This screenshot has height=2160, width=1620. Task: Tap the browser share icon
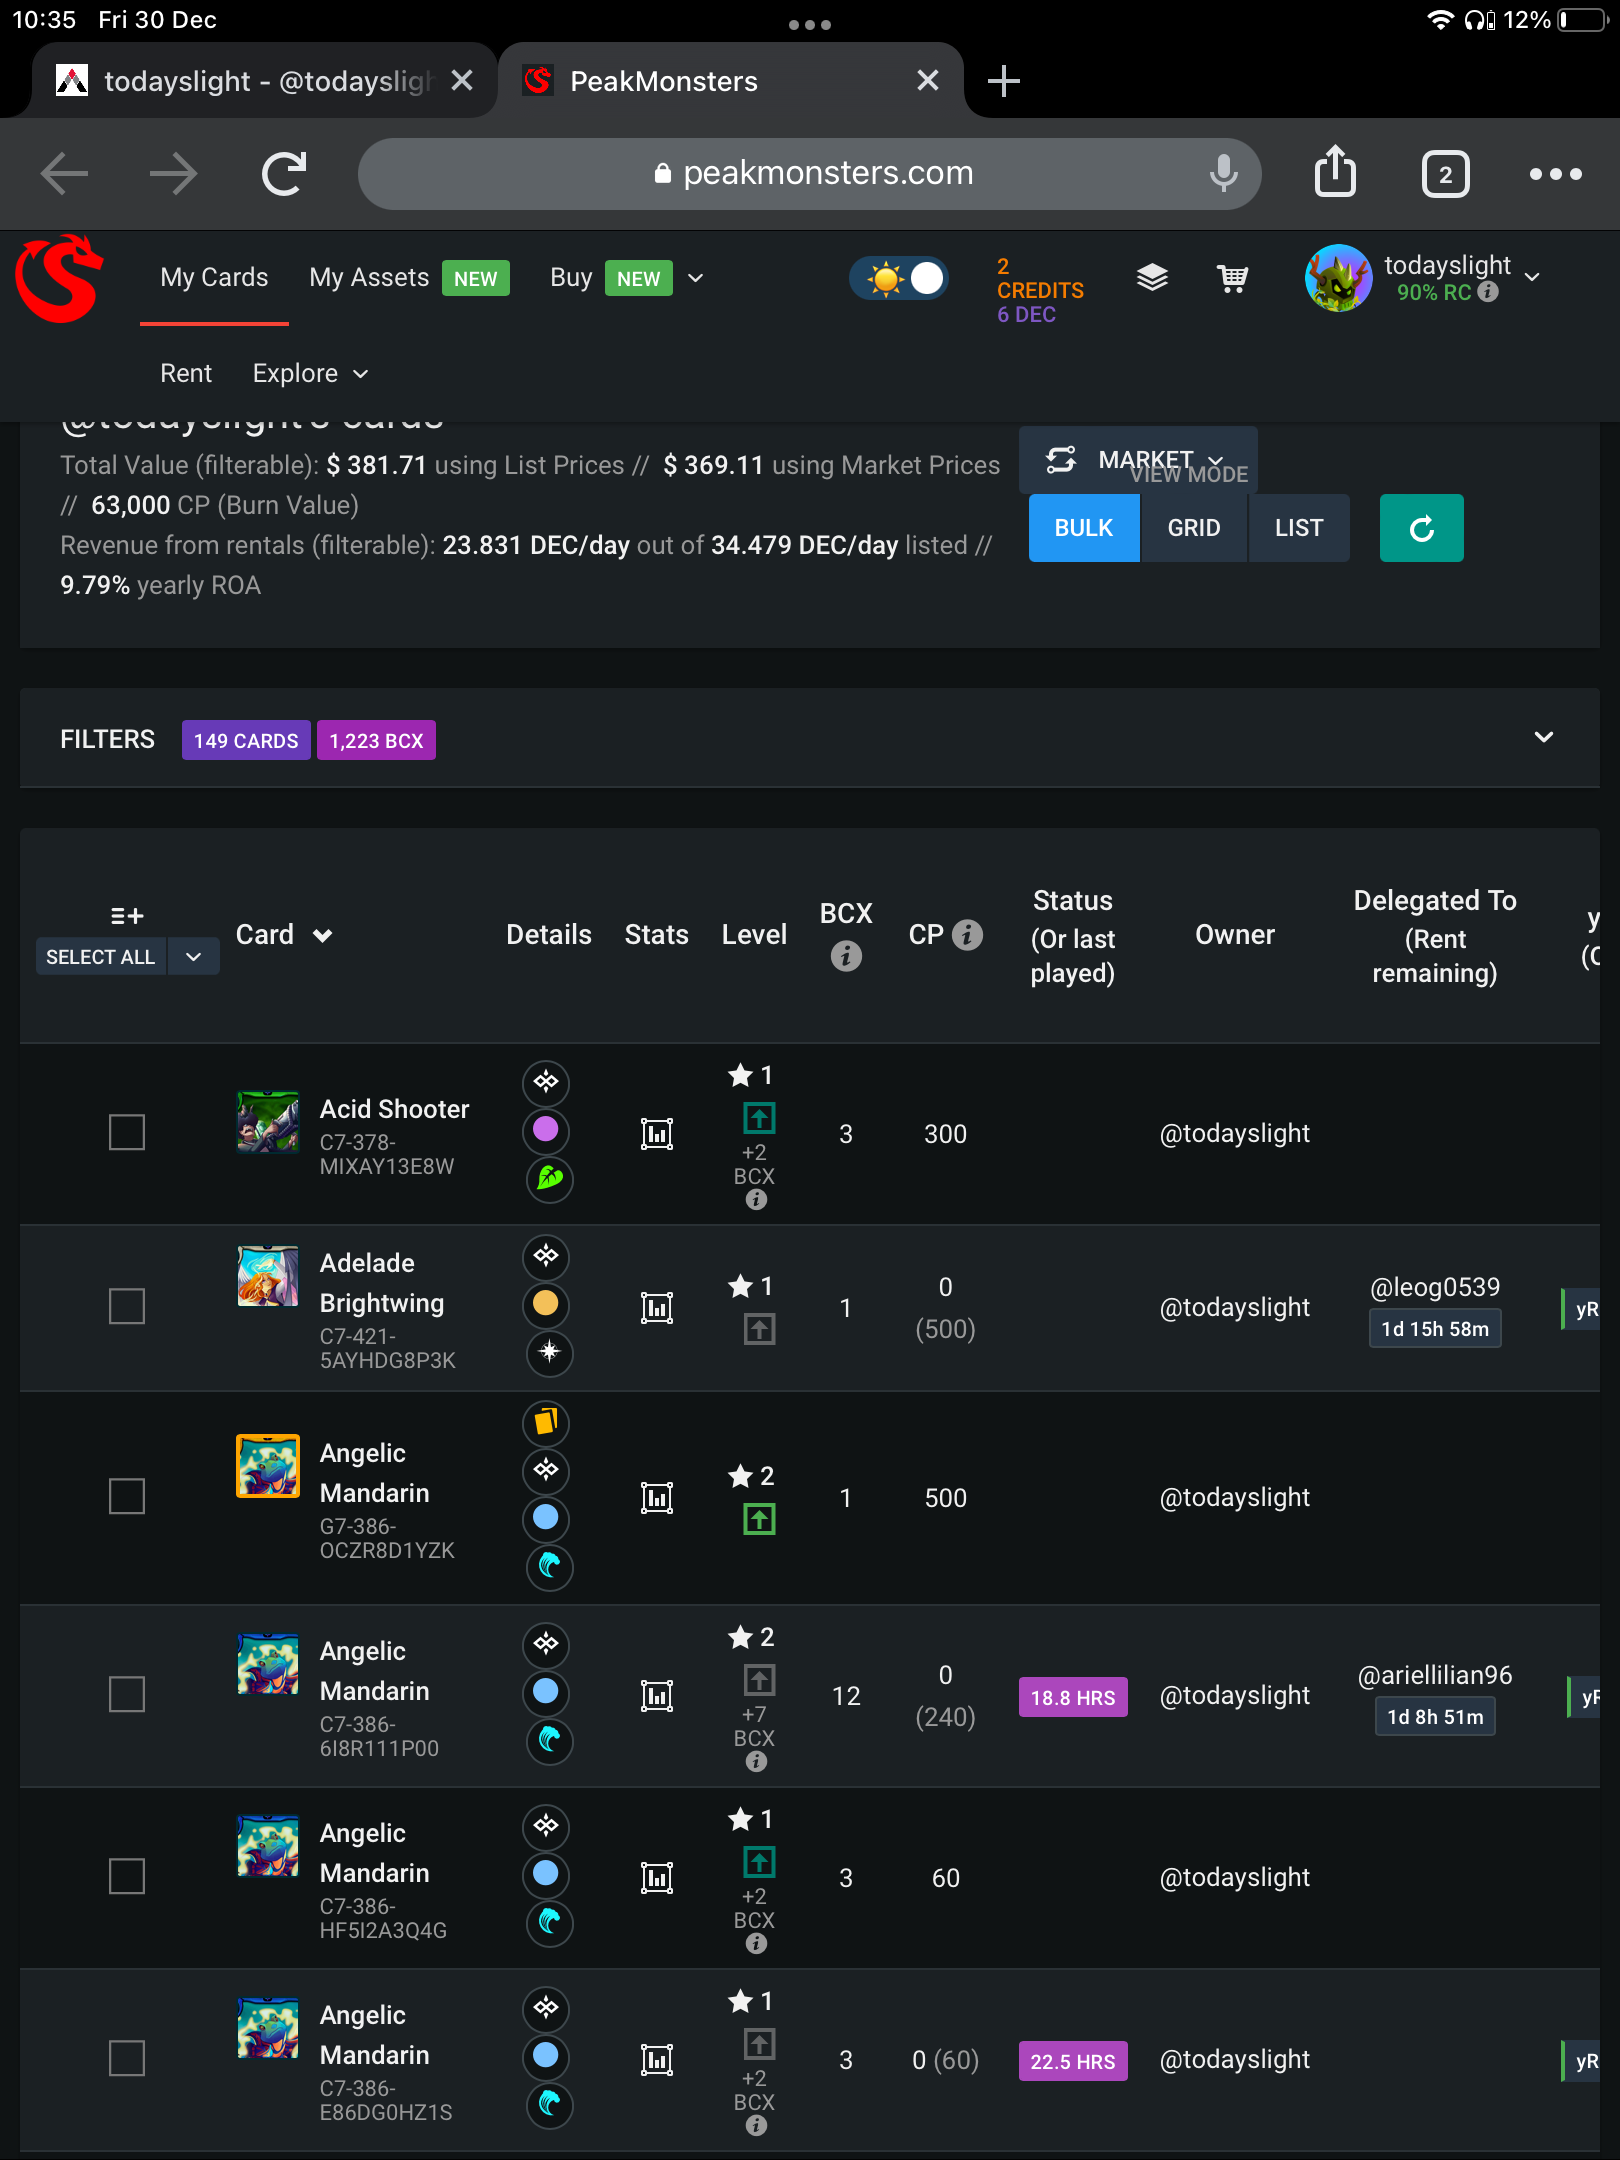coord(1335,172)
